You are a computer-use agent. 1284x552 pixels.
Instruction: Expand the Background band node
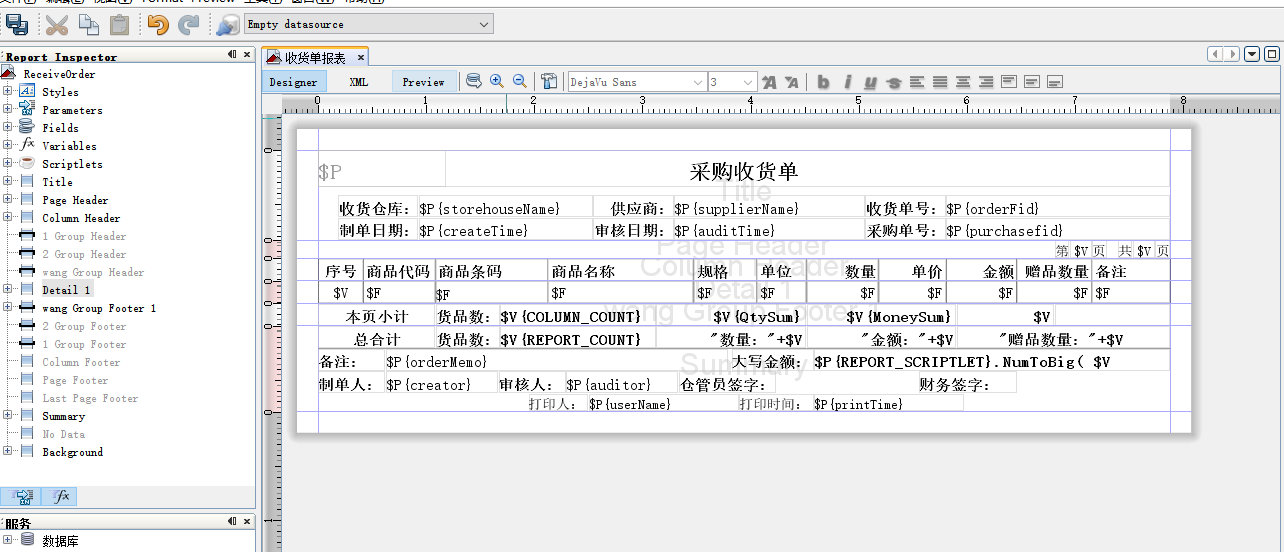coord(8,452)
